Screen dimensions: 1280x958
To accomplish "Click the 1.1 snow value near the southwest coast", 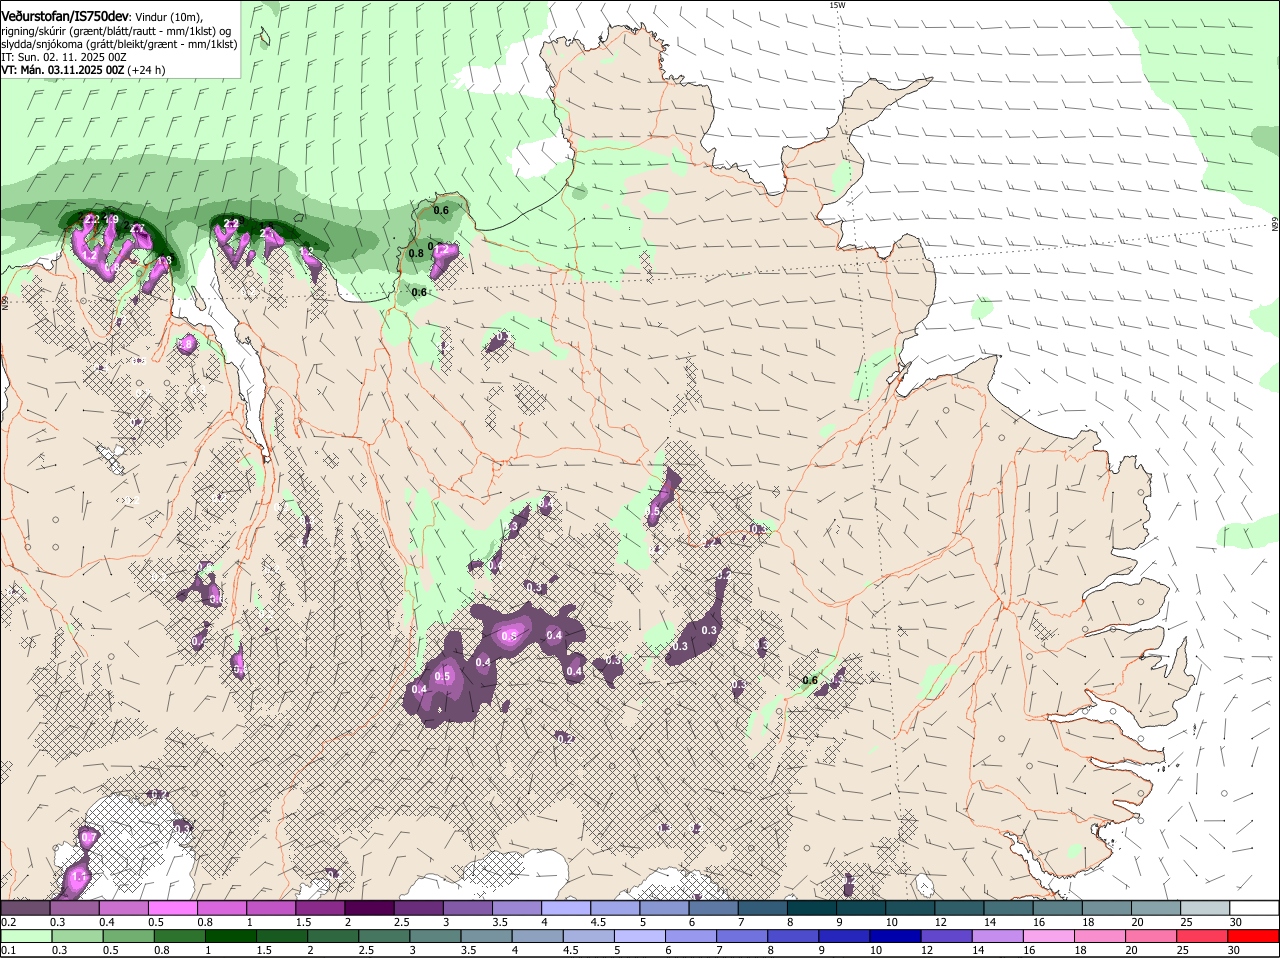I will coord(80,876).
